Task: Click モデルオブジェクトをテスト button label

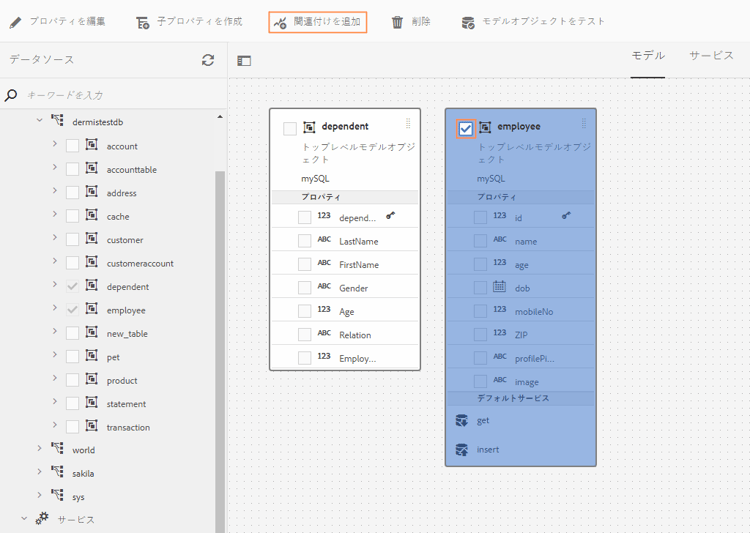Action: coord(544,22)
